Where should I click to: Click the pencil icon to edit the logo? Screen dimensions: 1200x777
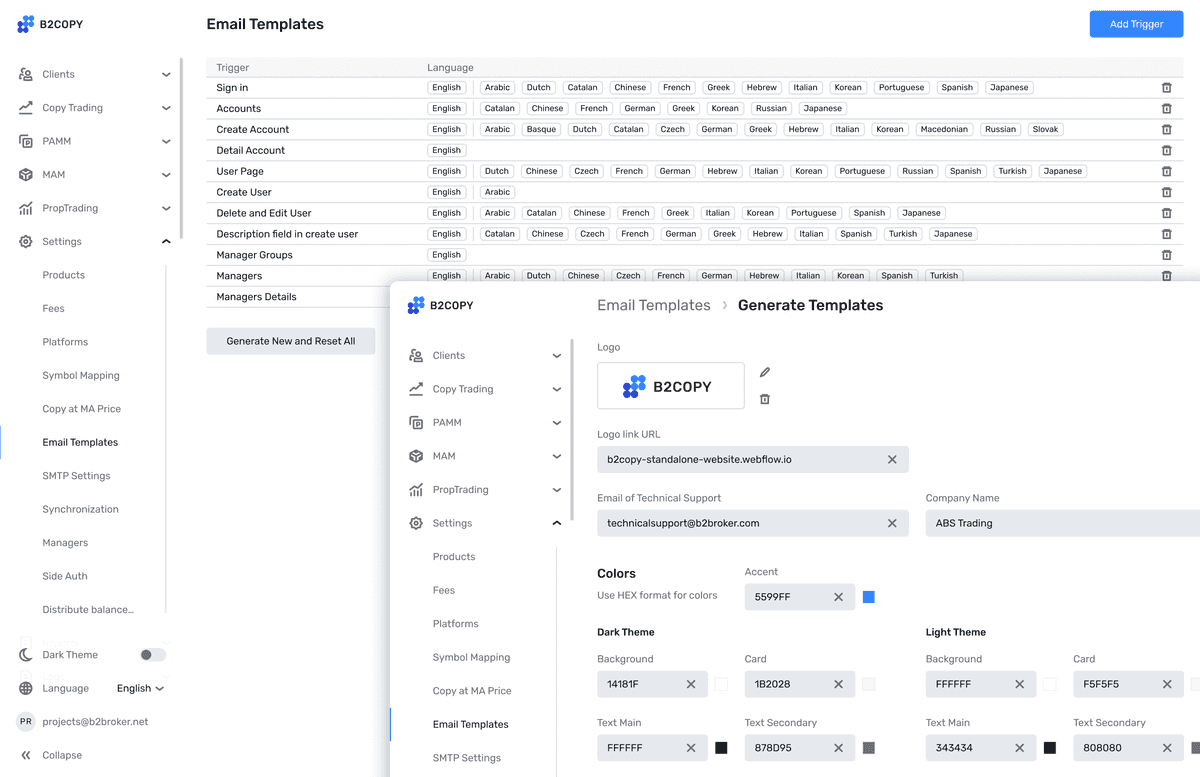tap(765, 371)
